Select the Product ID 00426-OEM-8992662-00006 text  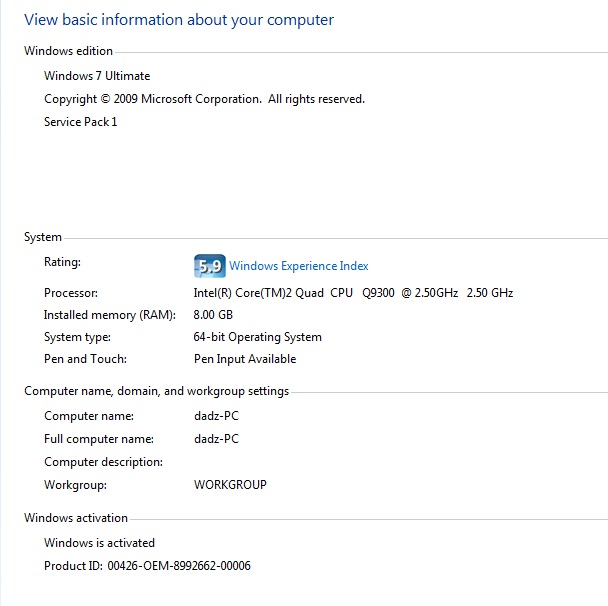[x=147, y=566]
